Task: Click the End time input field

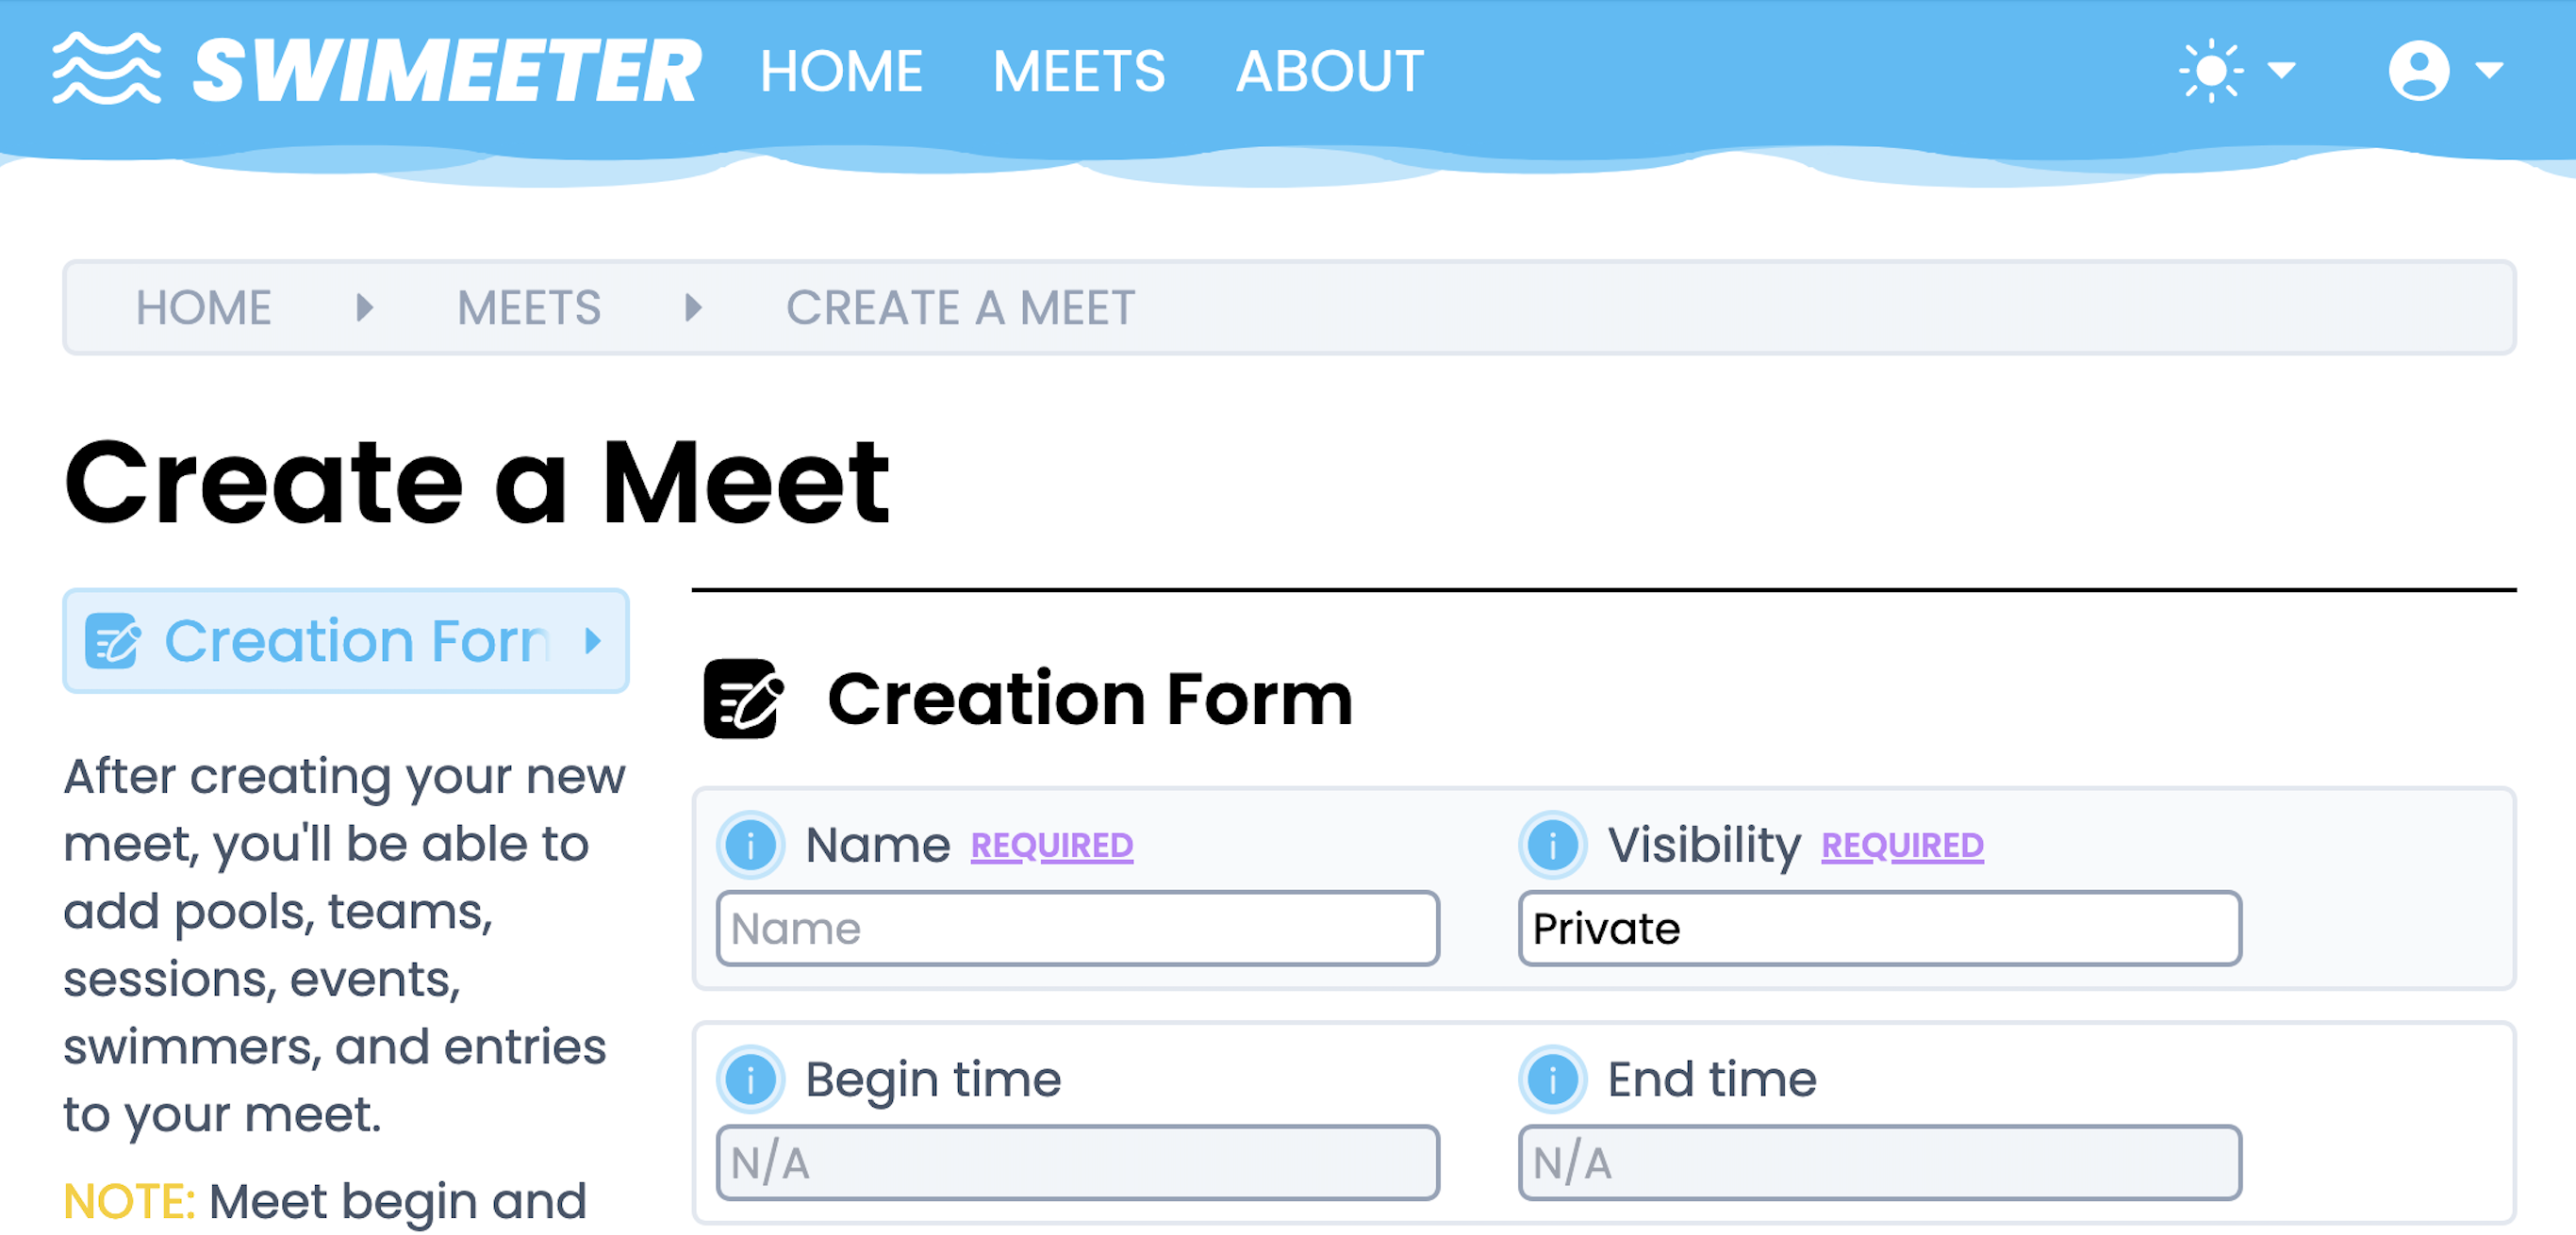Action: tap(1879, 1162)
